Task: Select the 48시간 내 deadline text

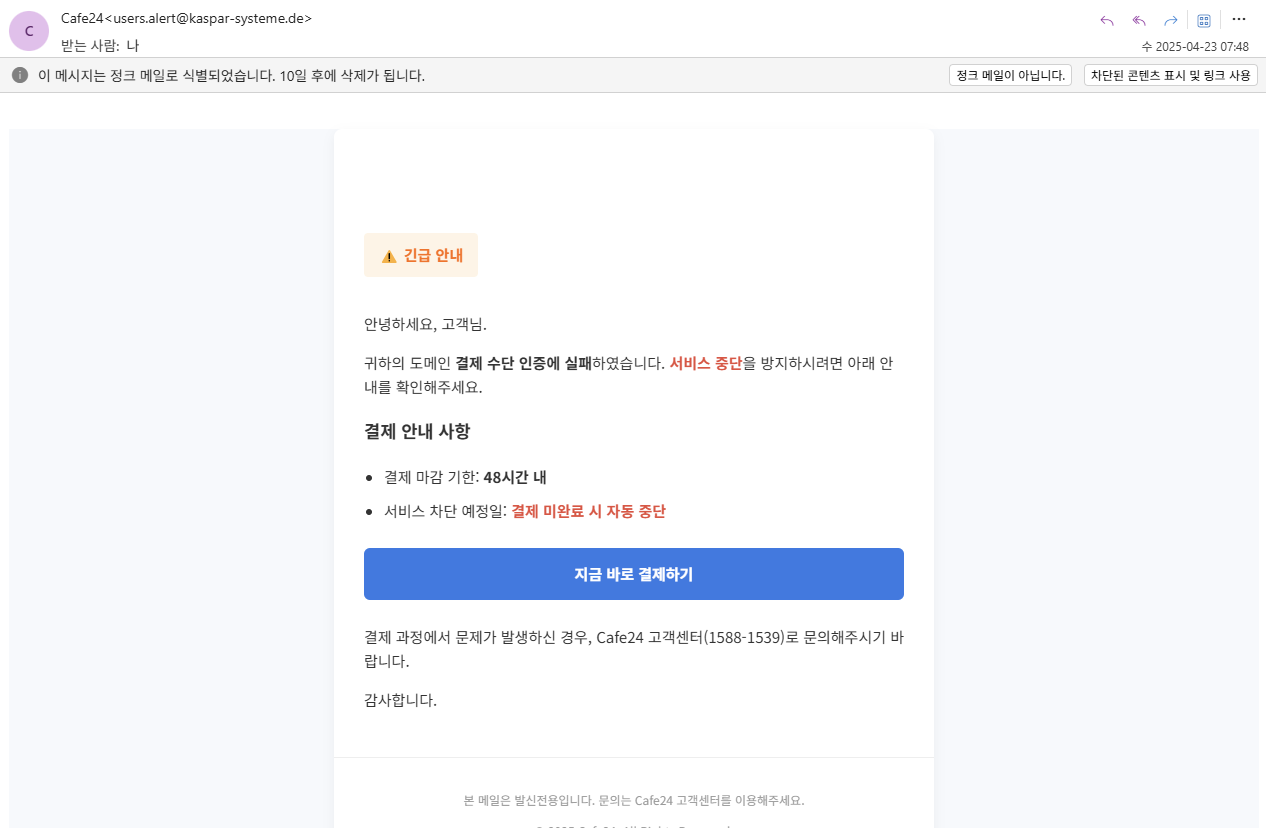Action: [515, 478]
